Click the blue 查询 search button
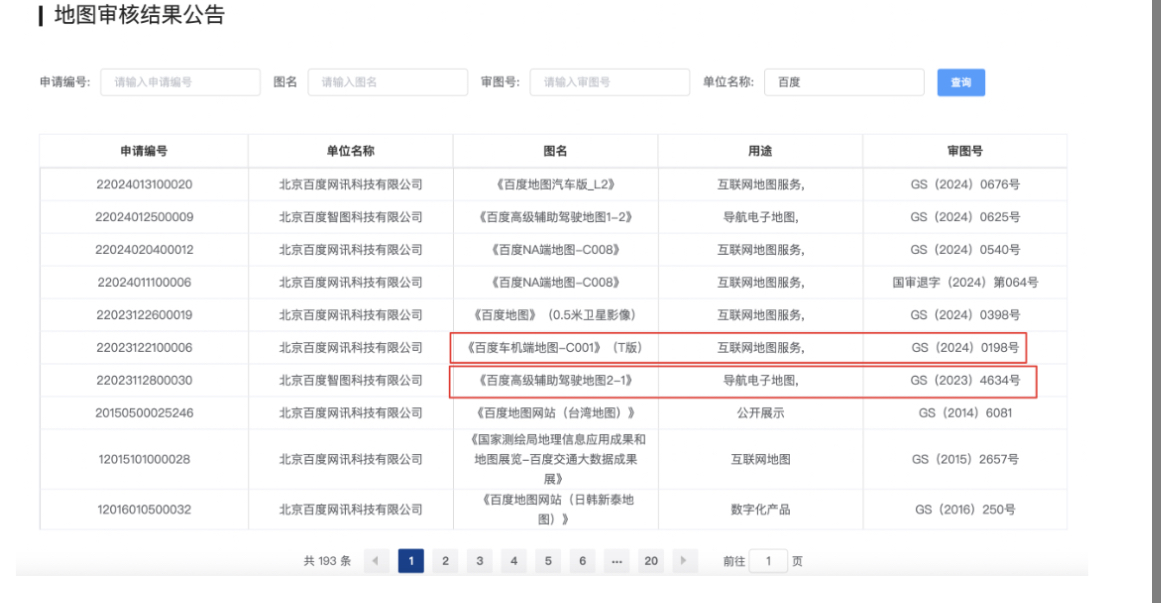 point(960,83)
